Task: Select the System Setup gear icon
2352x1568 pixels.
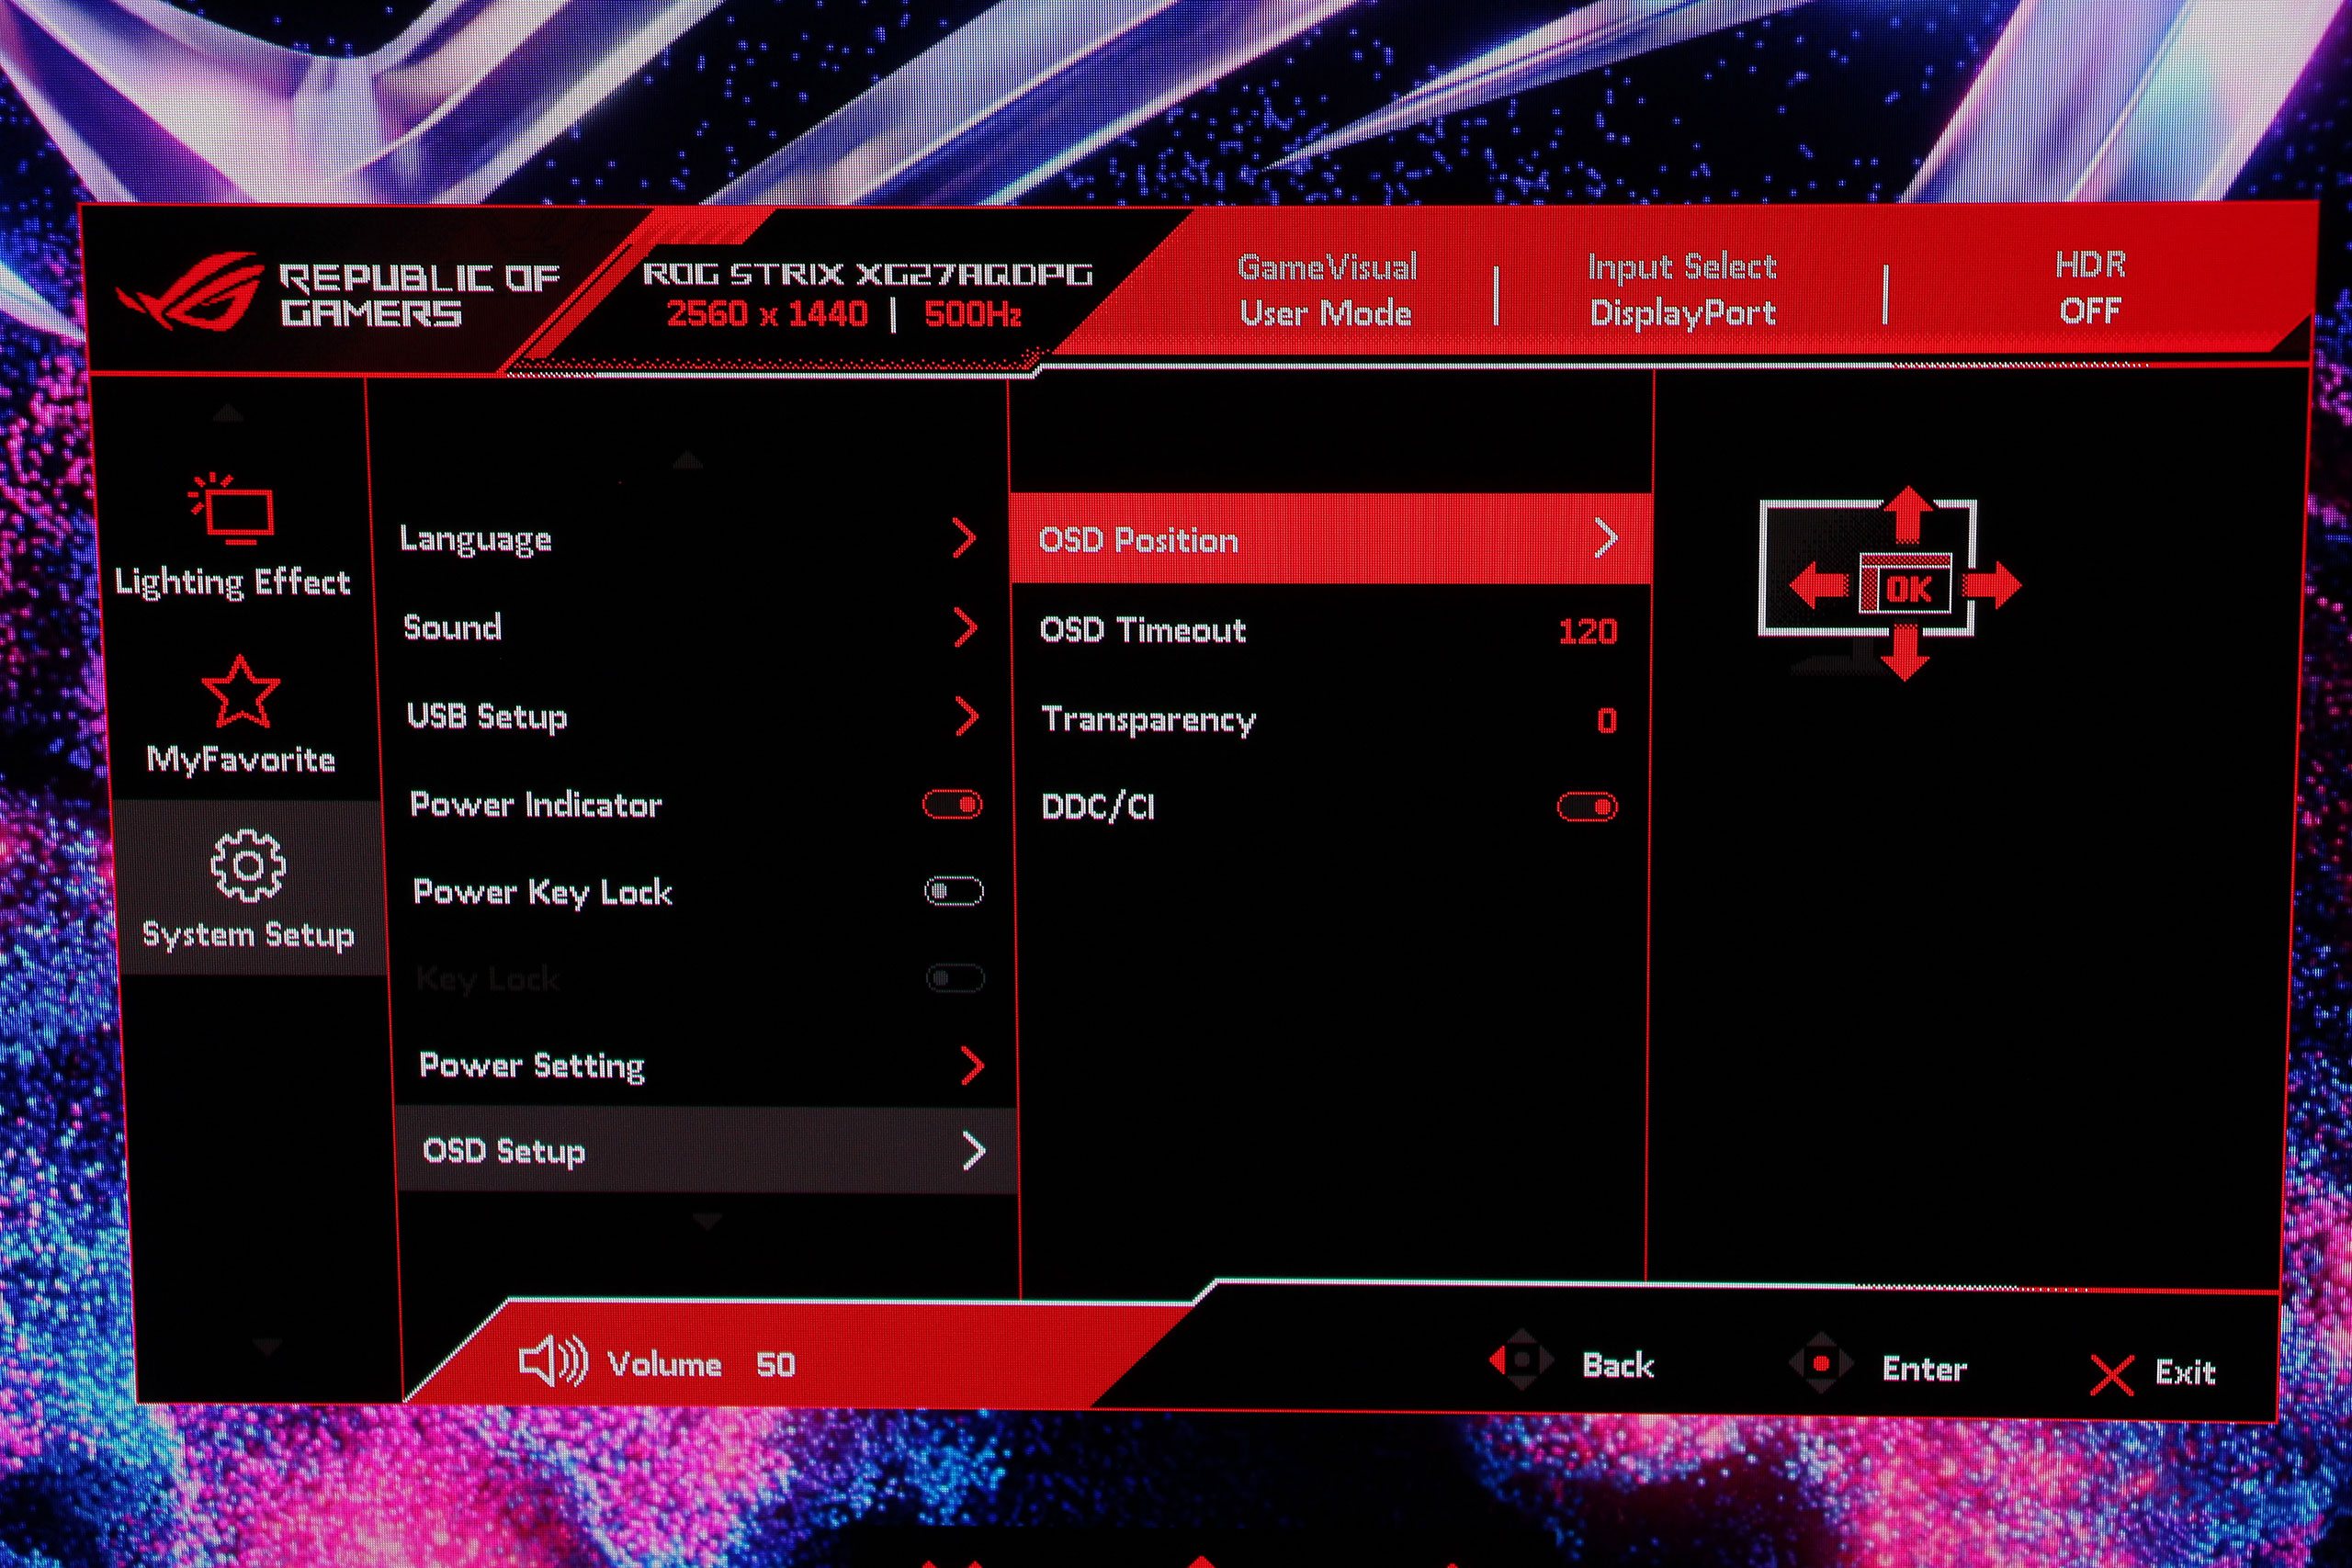Action: pyautogui.click(x=247, y=866)
